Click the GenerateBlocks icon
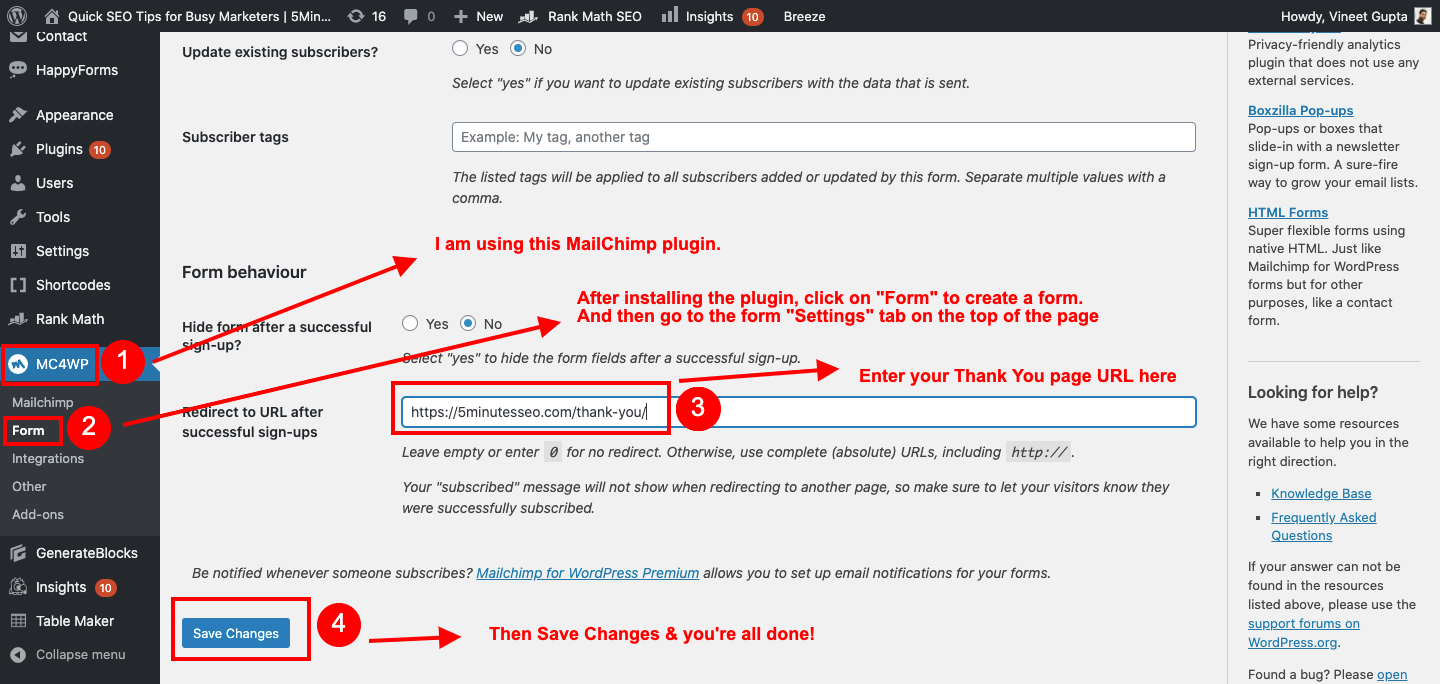 [17, 553]
